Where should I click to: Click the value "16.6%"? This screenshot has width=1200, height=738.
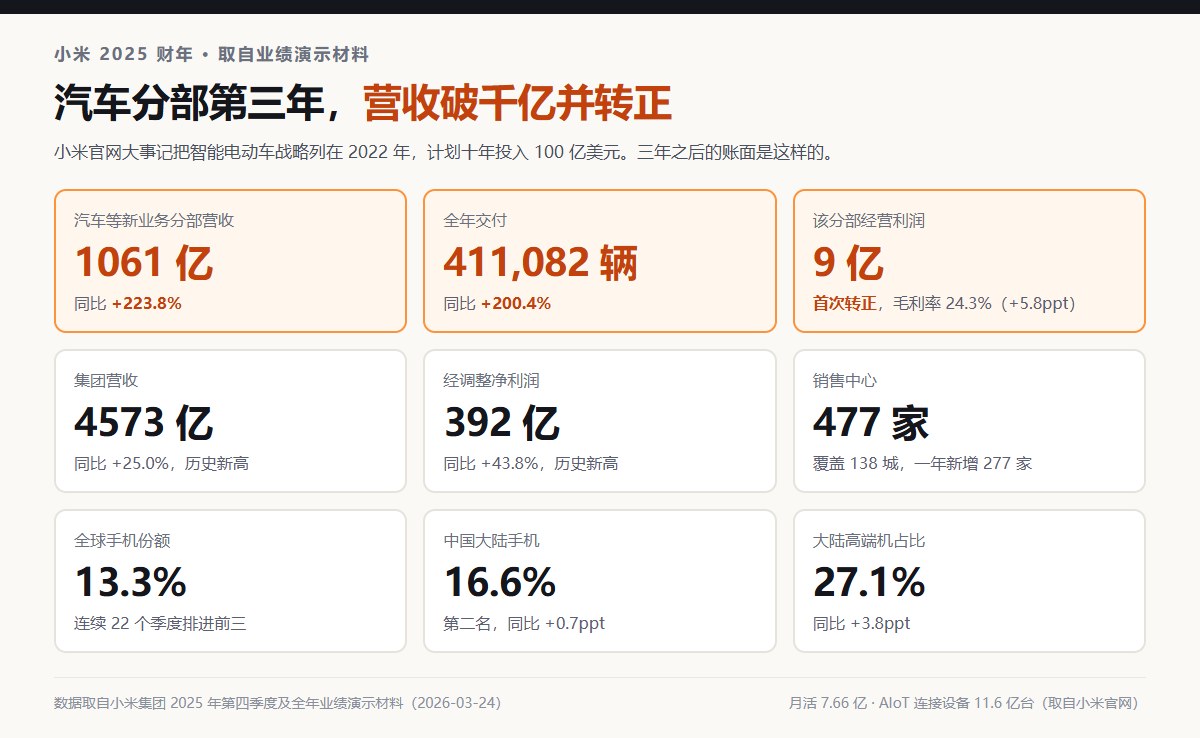click(x=500, y=582)
